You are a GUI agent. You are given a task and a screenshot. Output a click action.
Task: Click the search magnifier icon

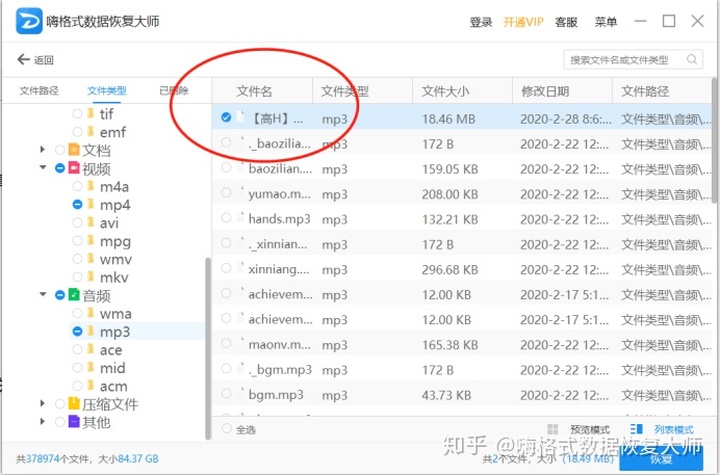(x=692, y=59)
